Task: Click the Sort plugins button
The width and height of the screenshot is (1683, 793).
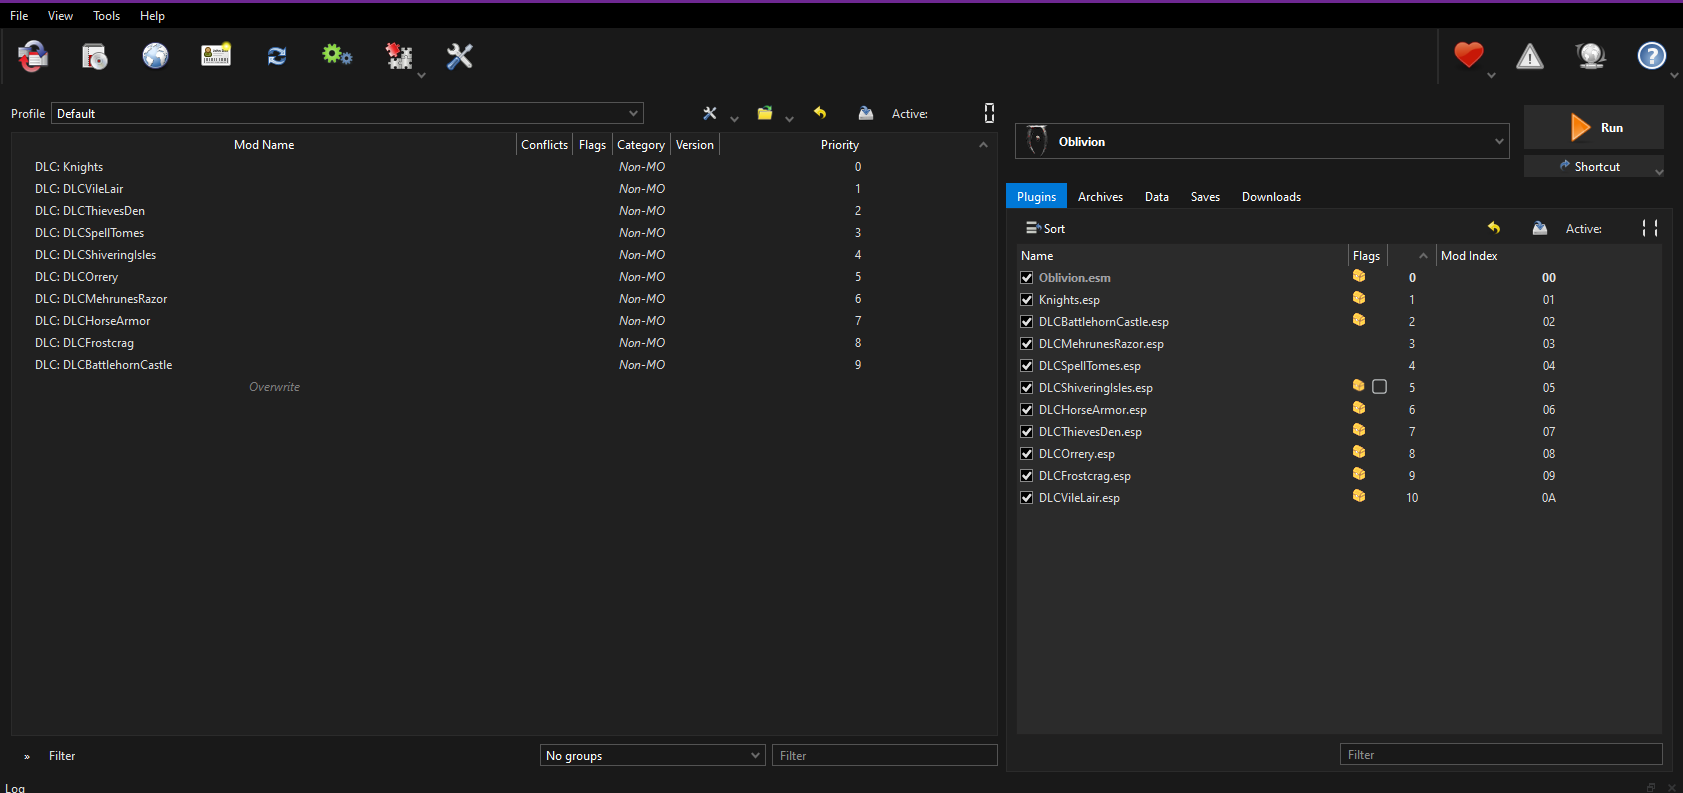Action: click(1046, 229)
